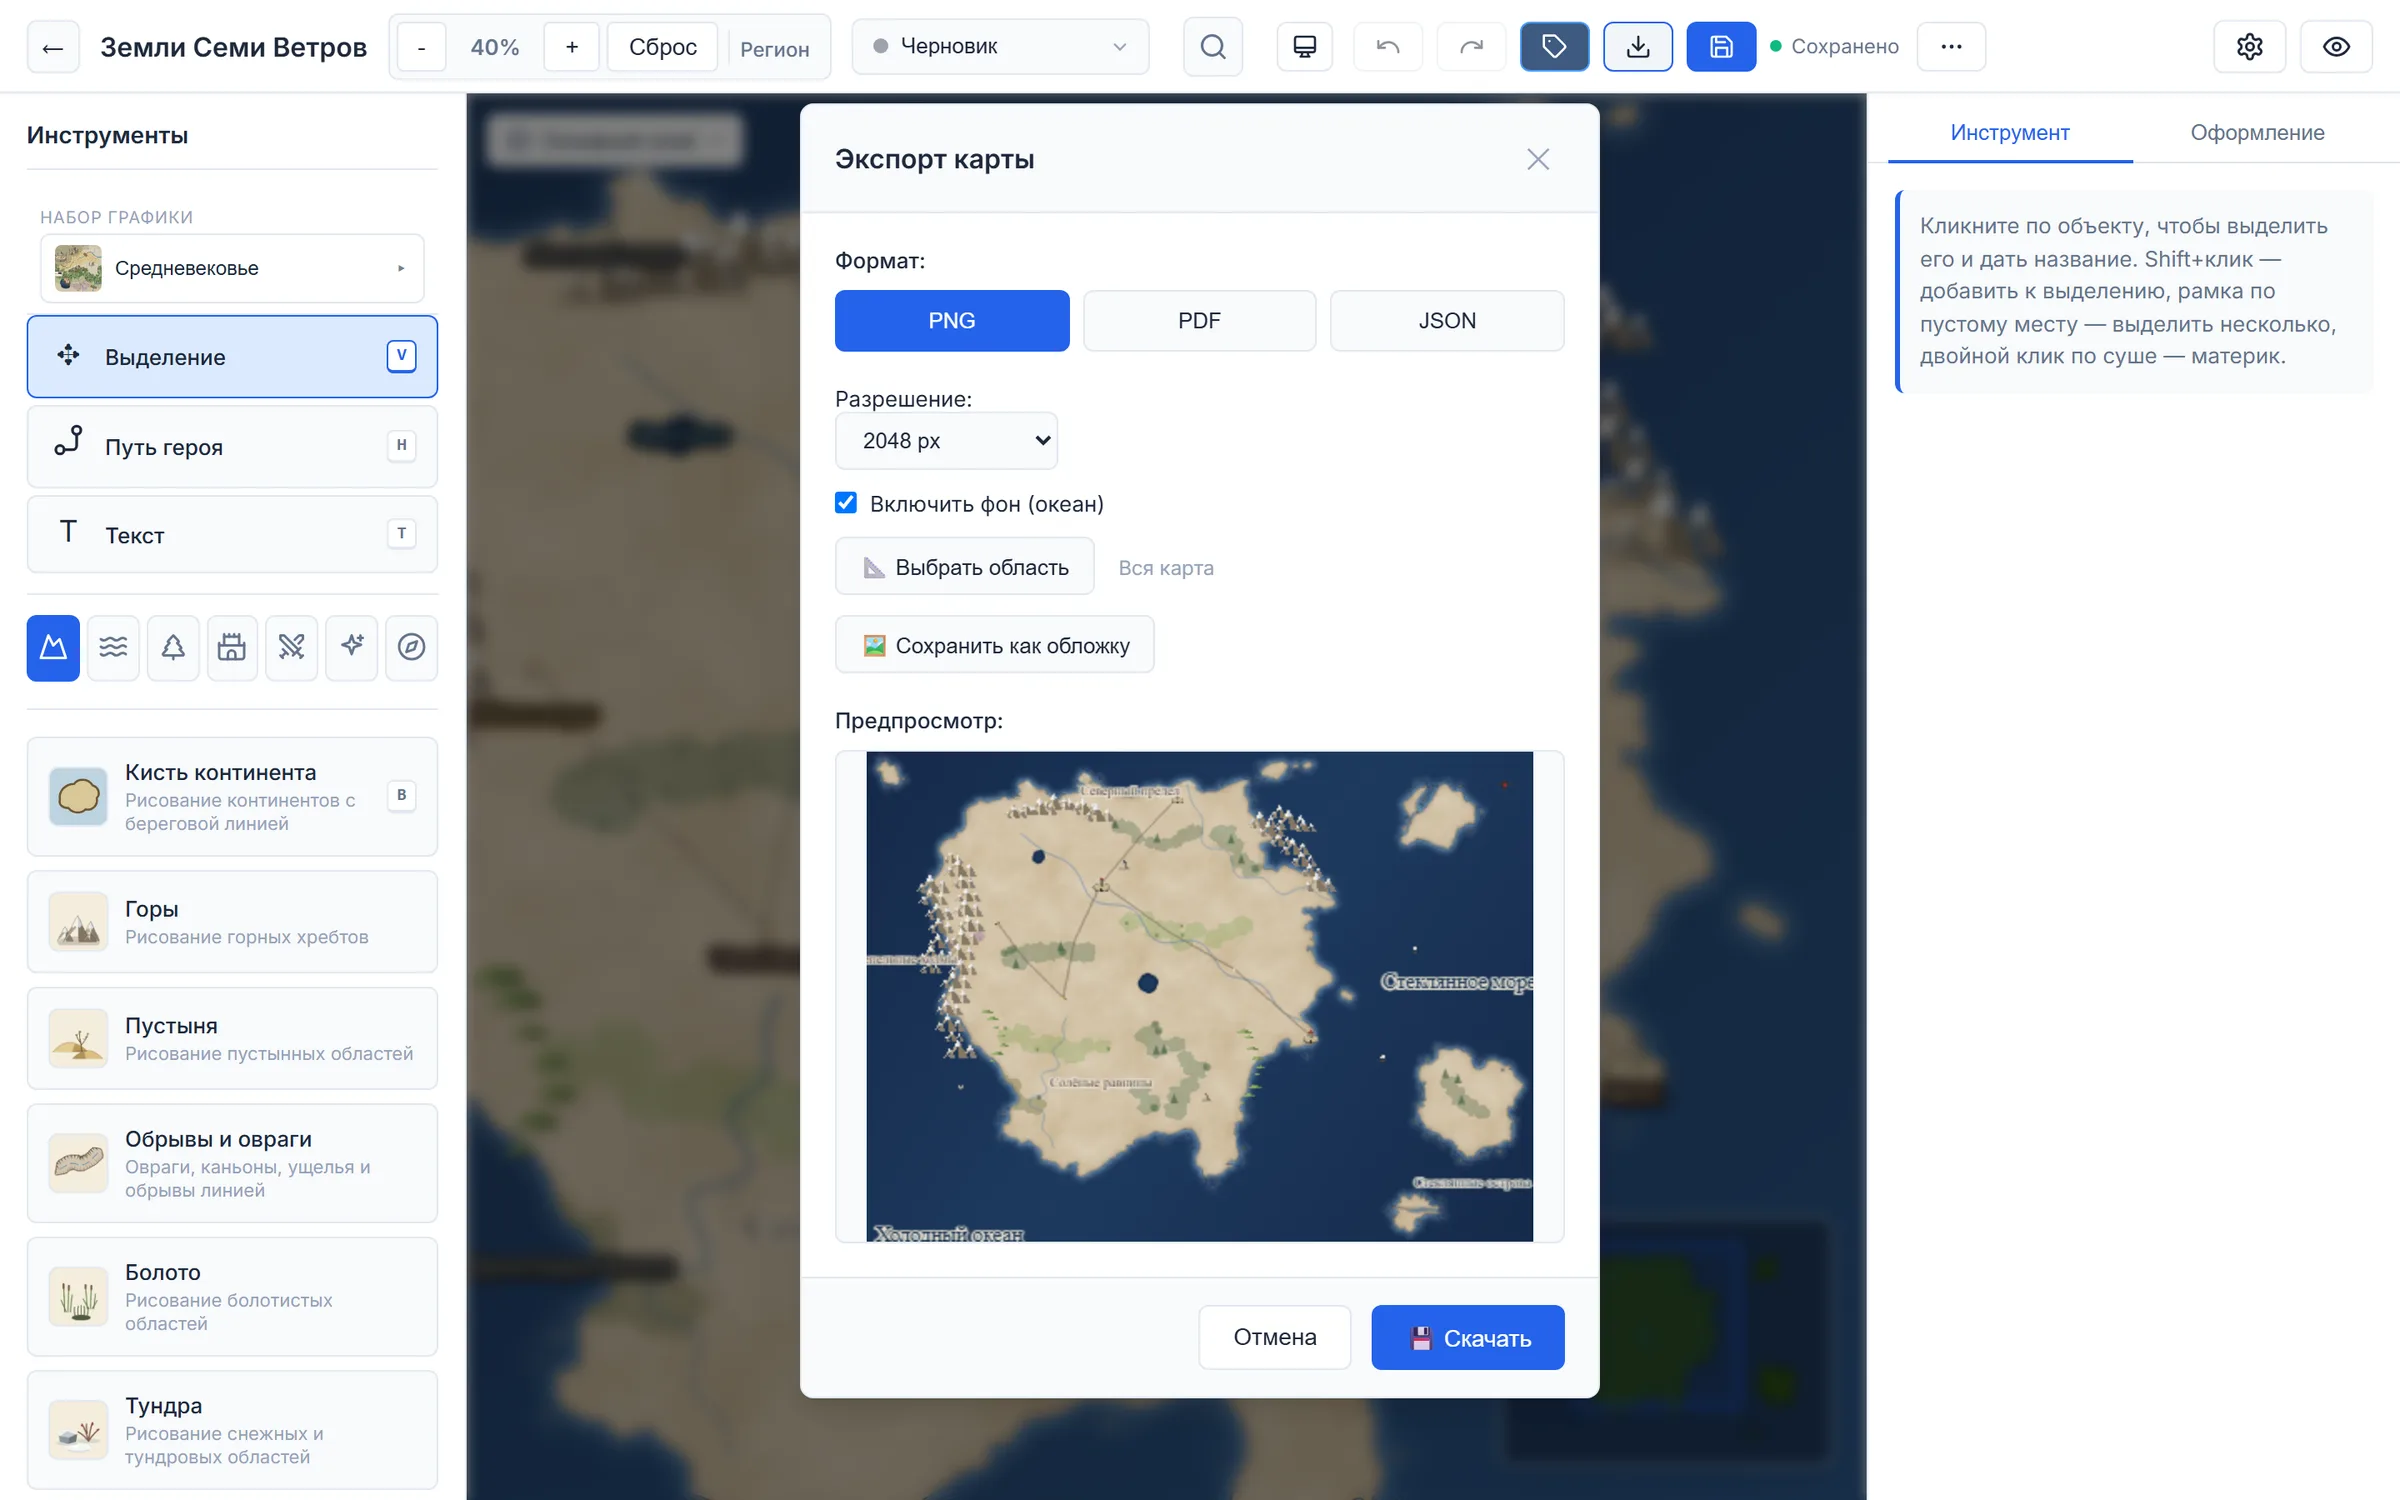Click the monitor presentation icon
Viewport: 2400px width, 1500px height.
tap(1305, 47)
